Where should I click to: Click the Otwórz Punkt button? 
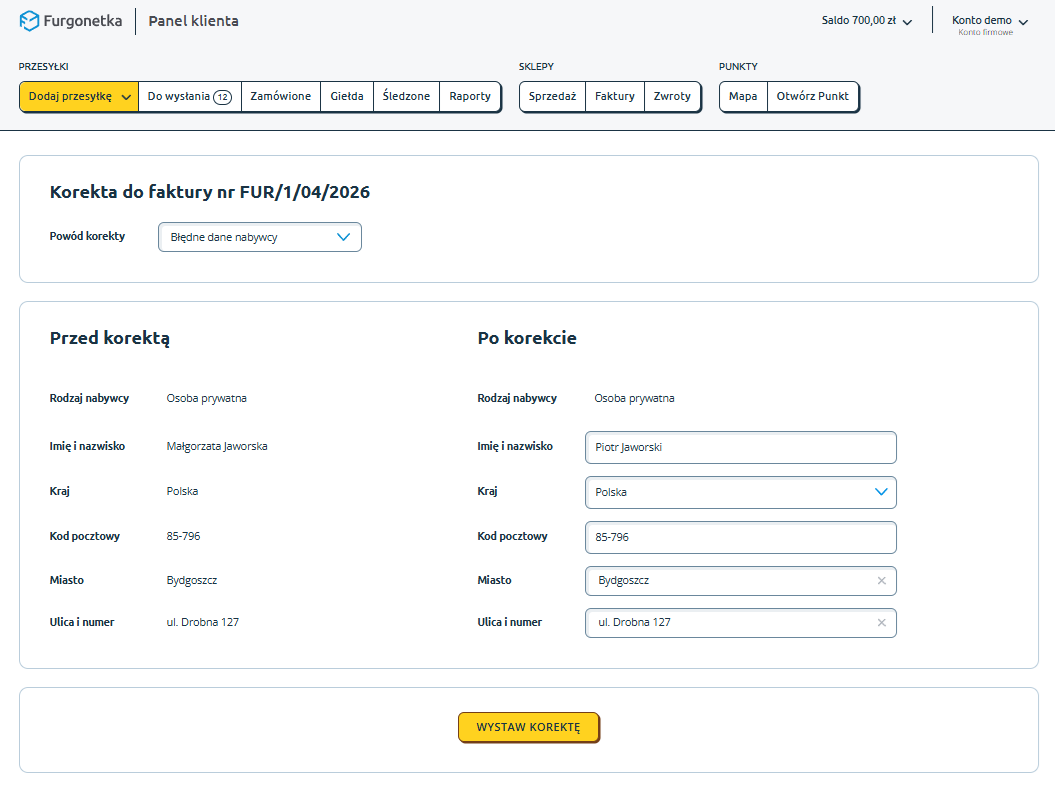pyautogui.click(x=812, y=97)
